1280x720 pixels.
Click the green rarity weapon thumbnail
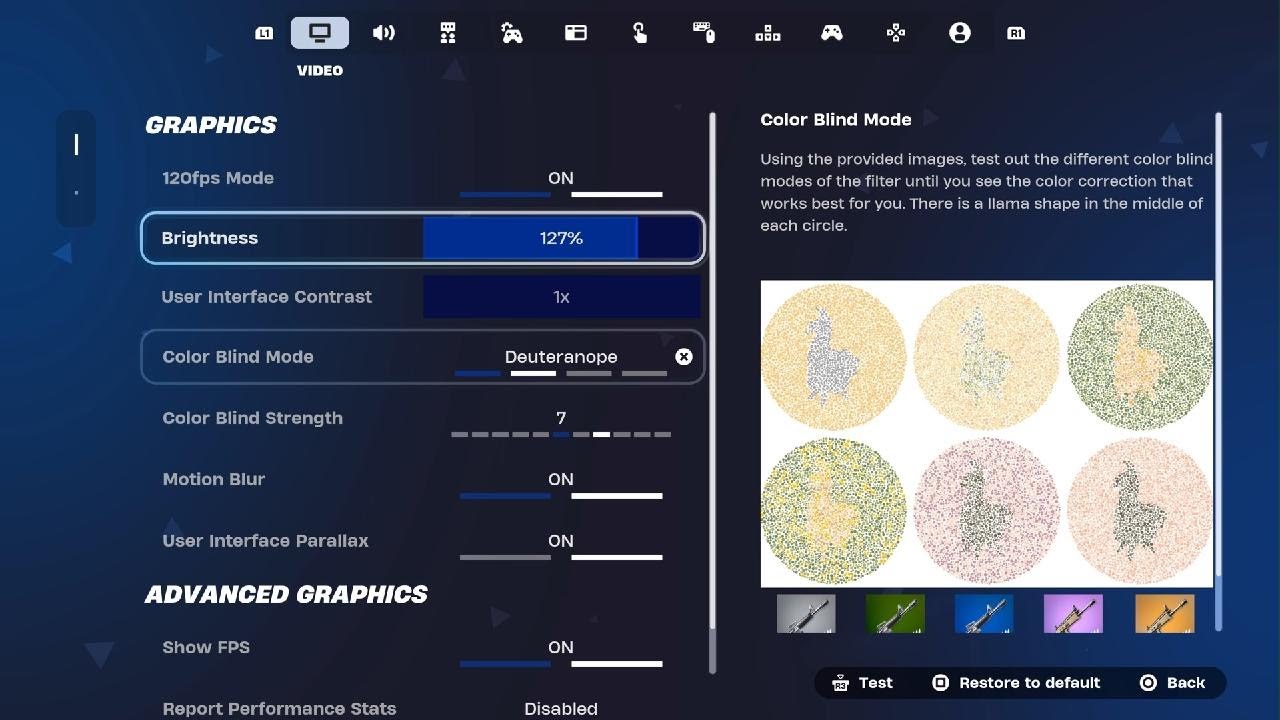(x=895, y=614)
